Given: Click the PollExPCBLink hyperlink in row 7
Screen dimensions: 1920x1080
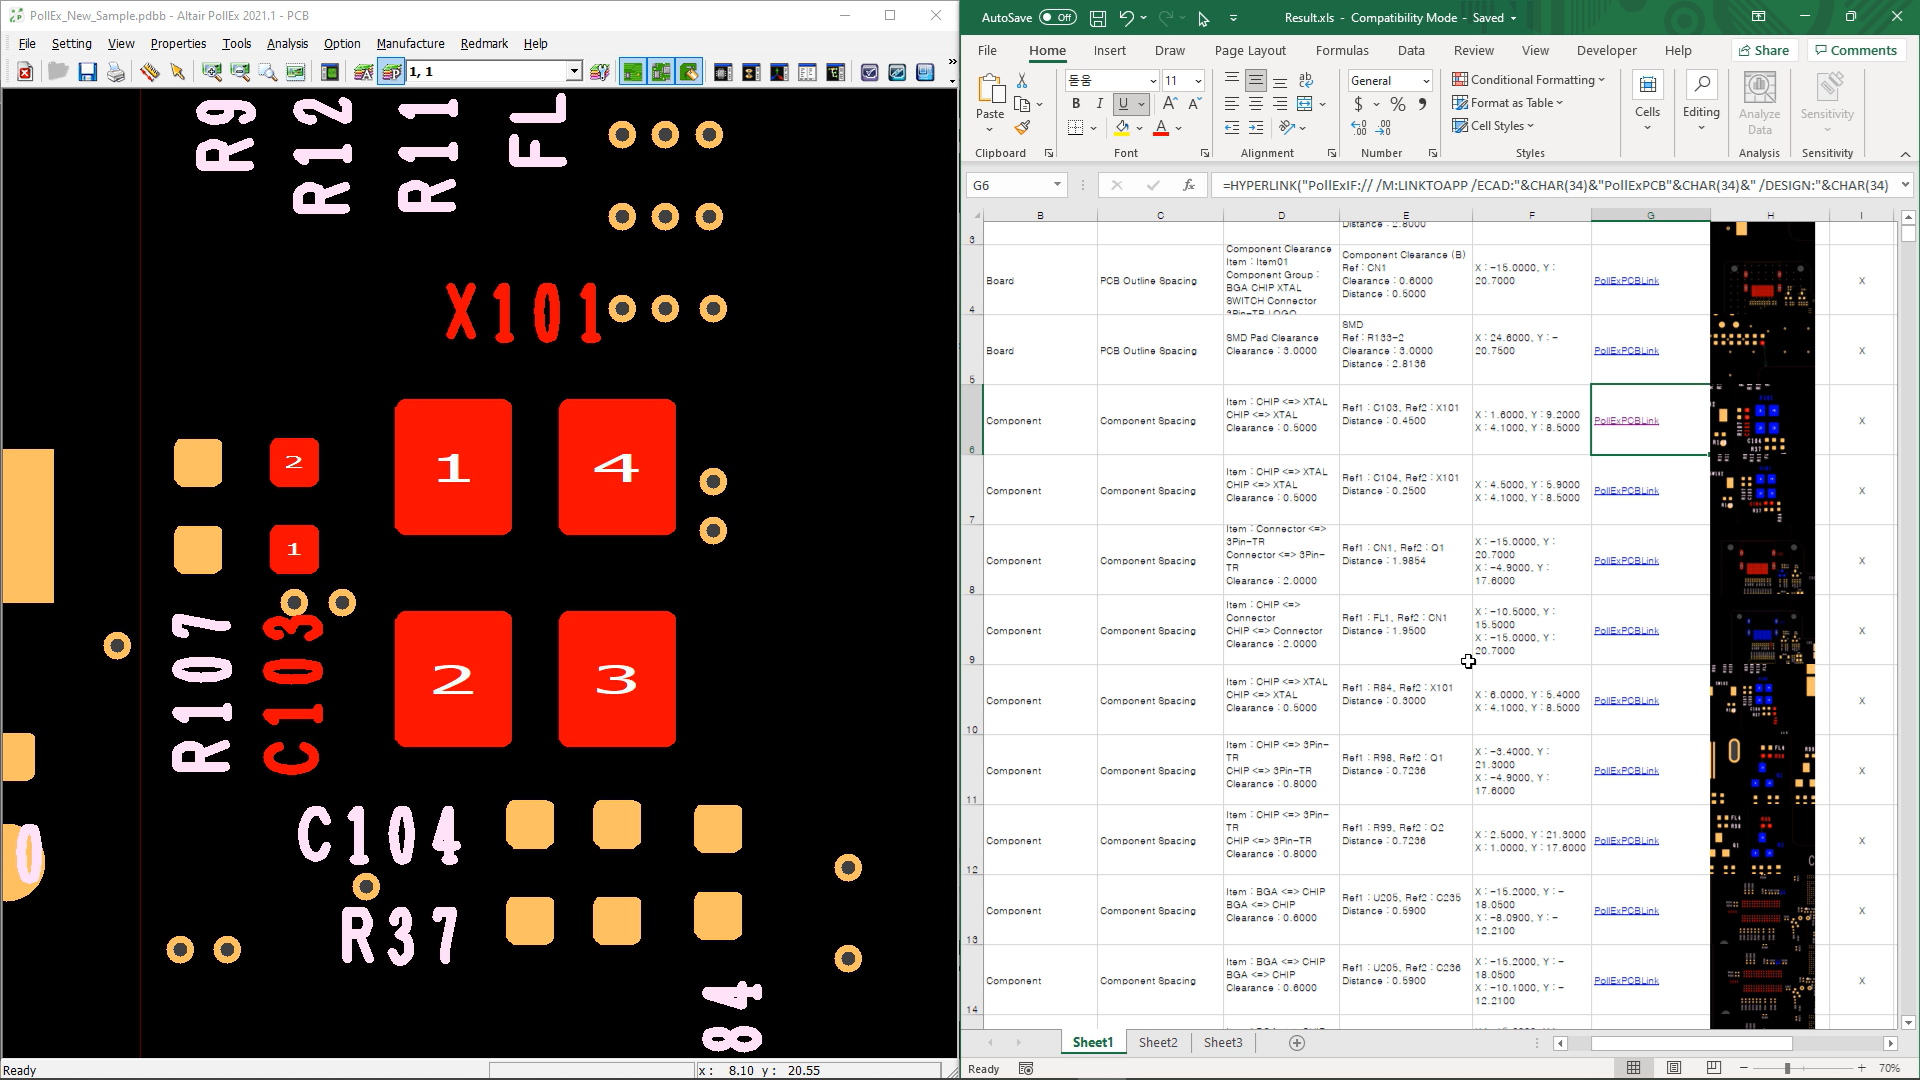Looking at the screenshot, I should click(1626, 491).
